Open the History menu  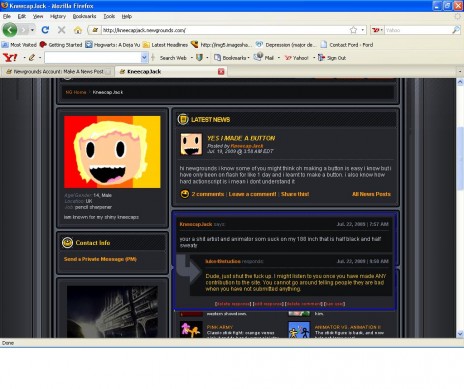[x=58, y=16]
